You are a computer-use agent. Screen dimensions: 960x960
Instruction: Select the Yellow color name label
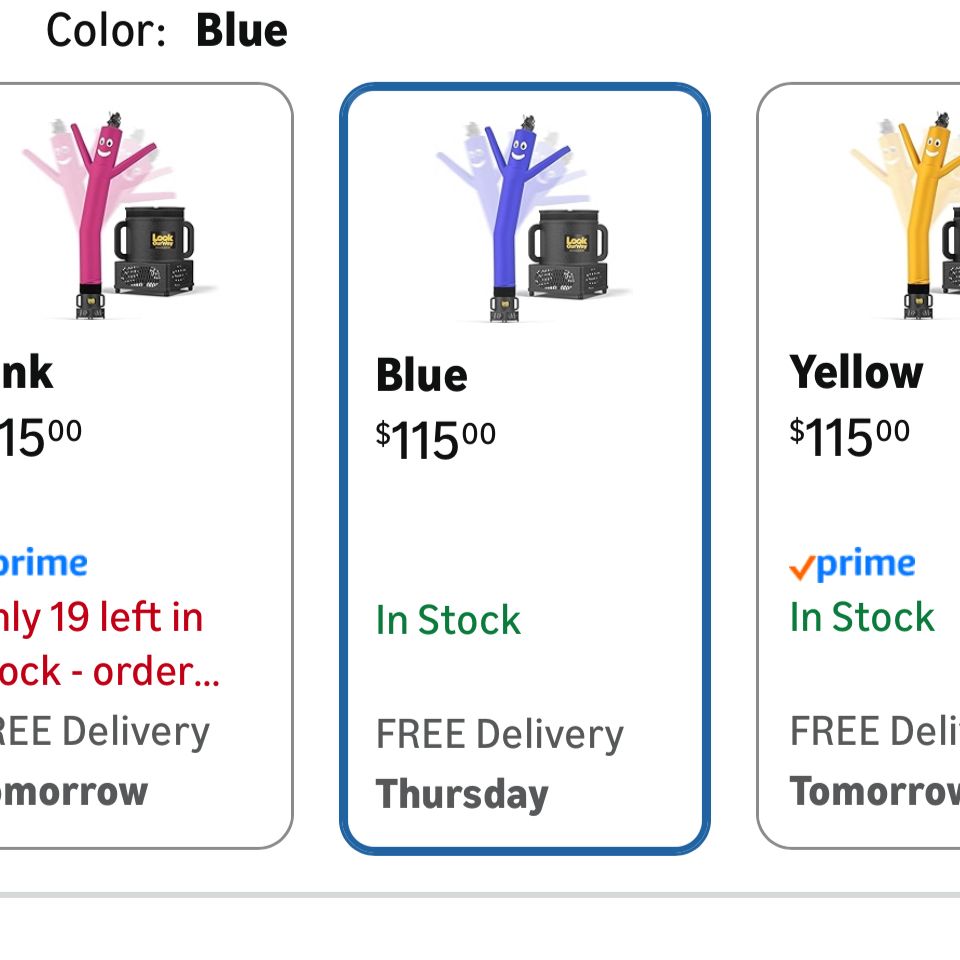856,372
